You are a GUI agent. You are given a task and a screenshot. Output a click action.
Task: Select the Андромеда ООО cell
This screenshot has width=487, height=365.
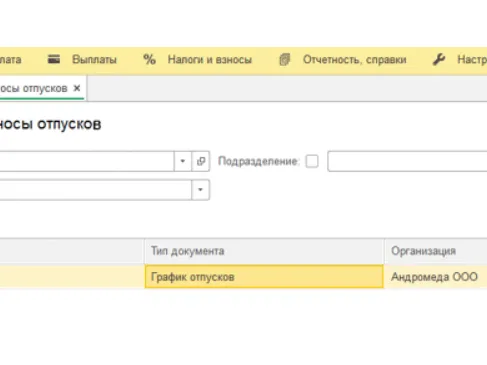[435, 277]
